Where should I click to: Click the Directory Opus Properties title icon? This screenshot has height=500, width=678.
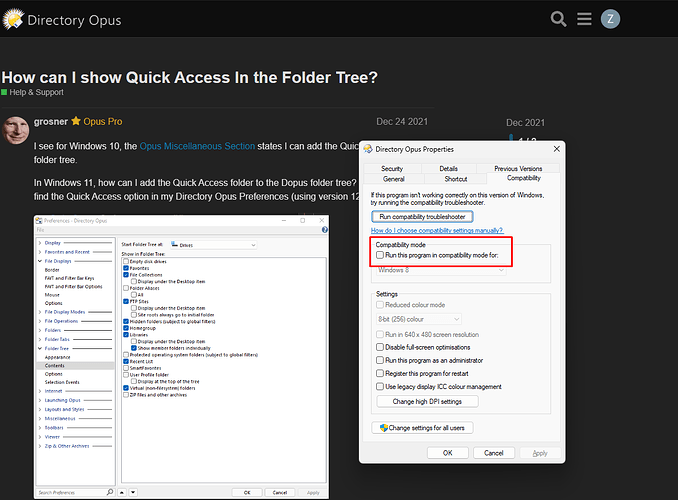pyautogui.click(x=368, y=149)
